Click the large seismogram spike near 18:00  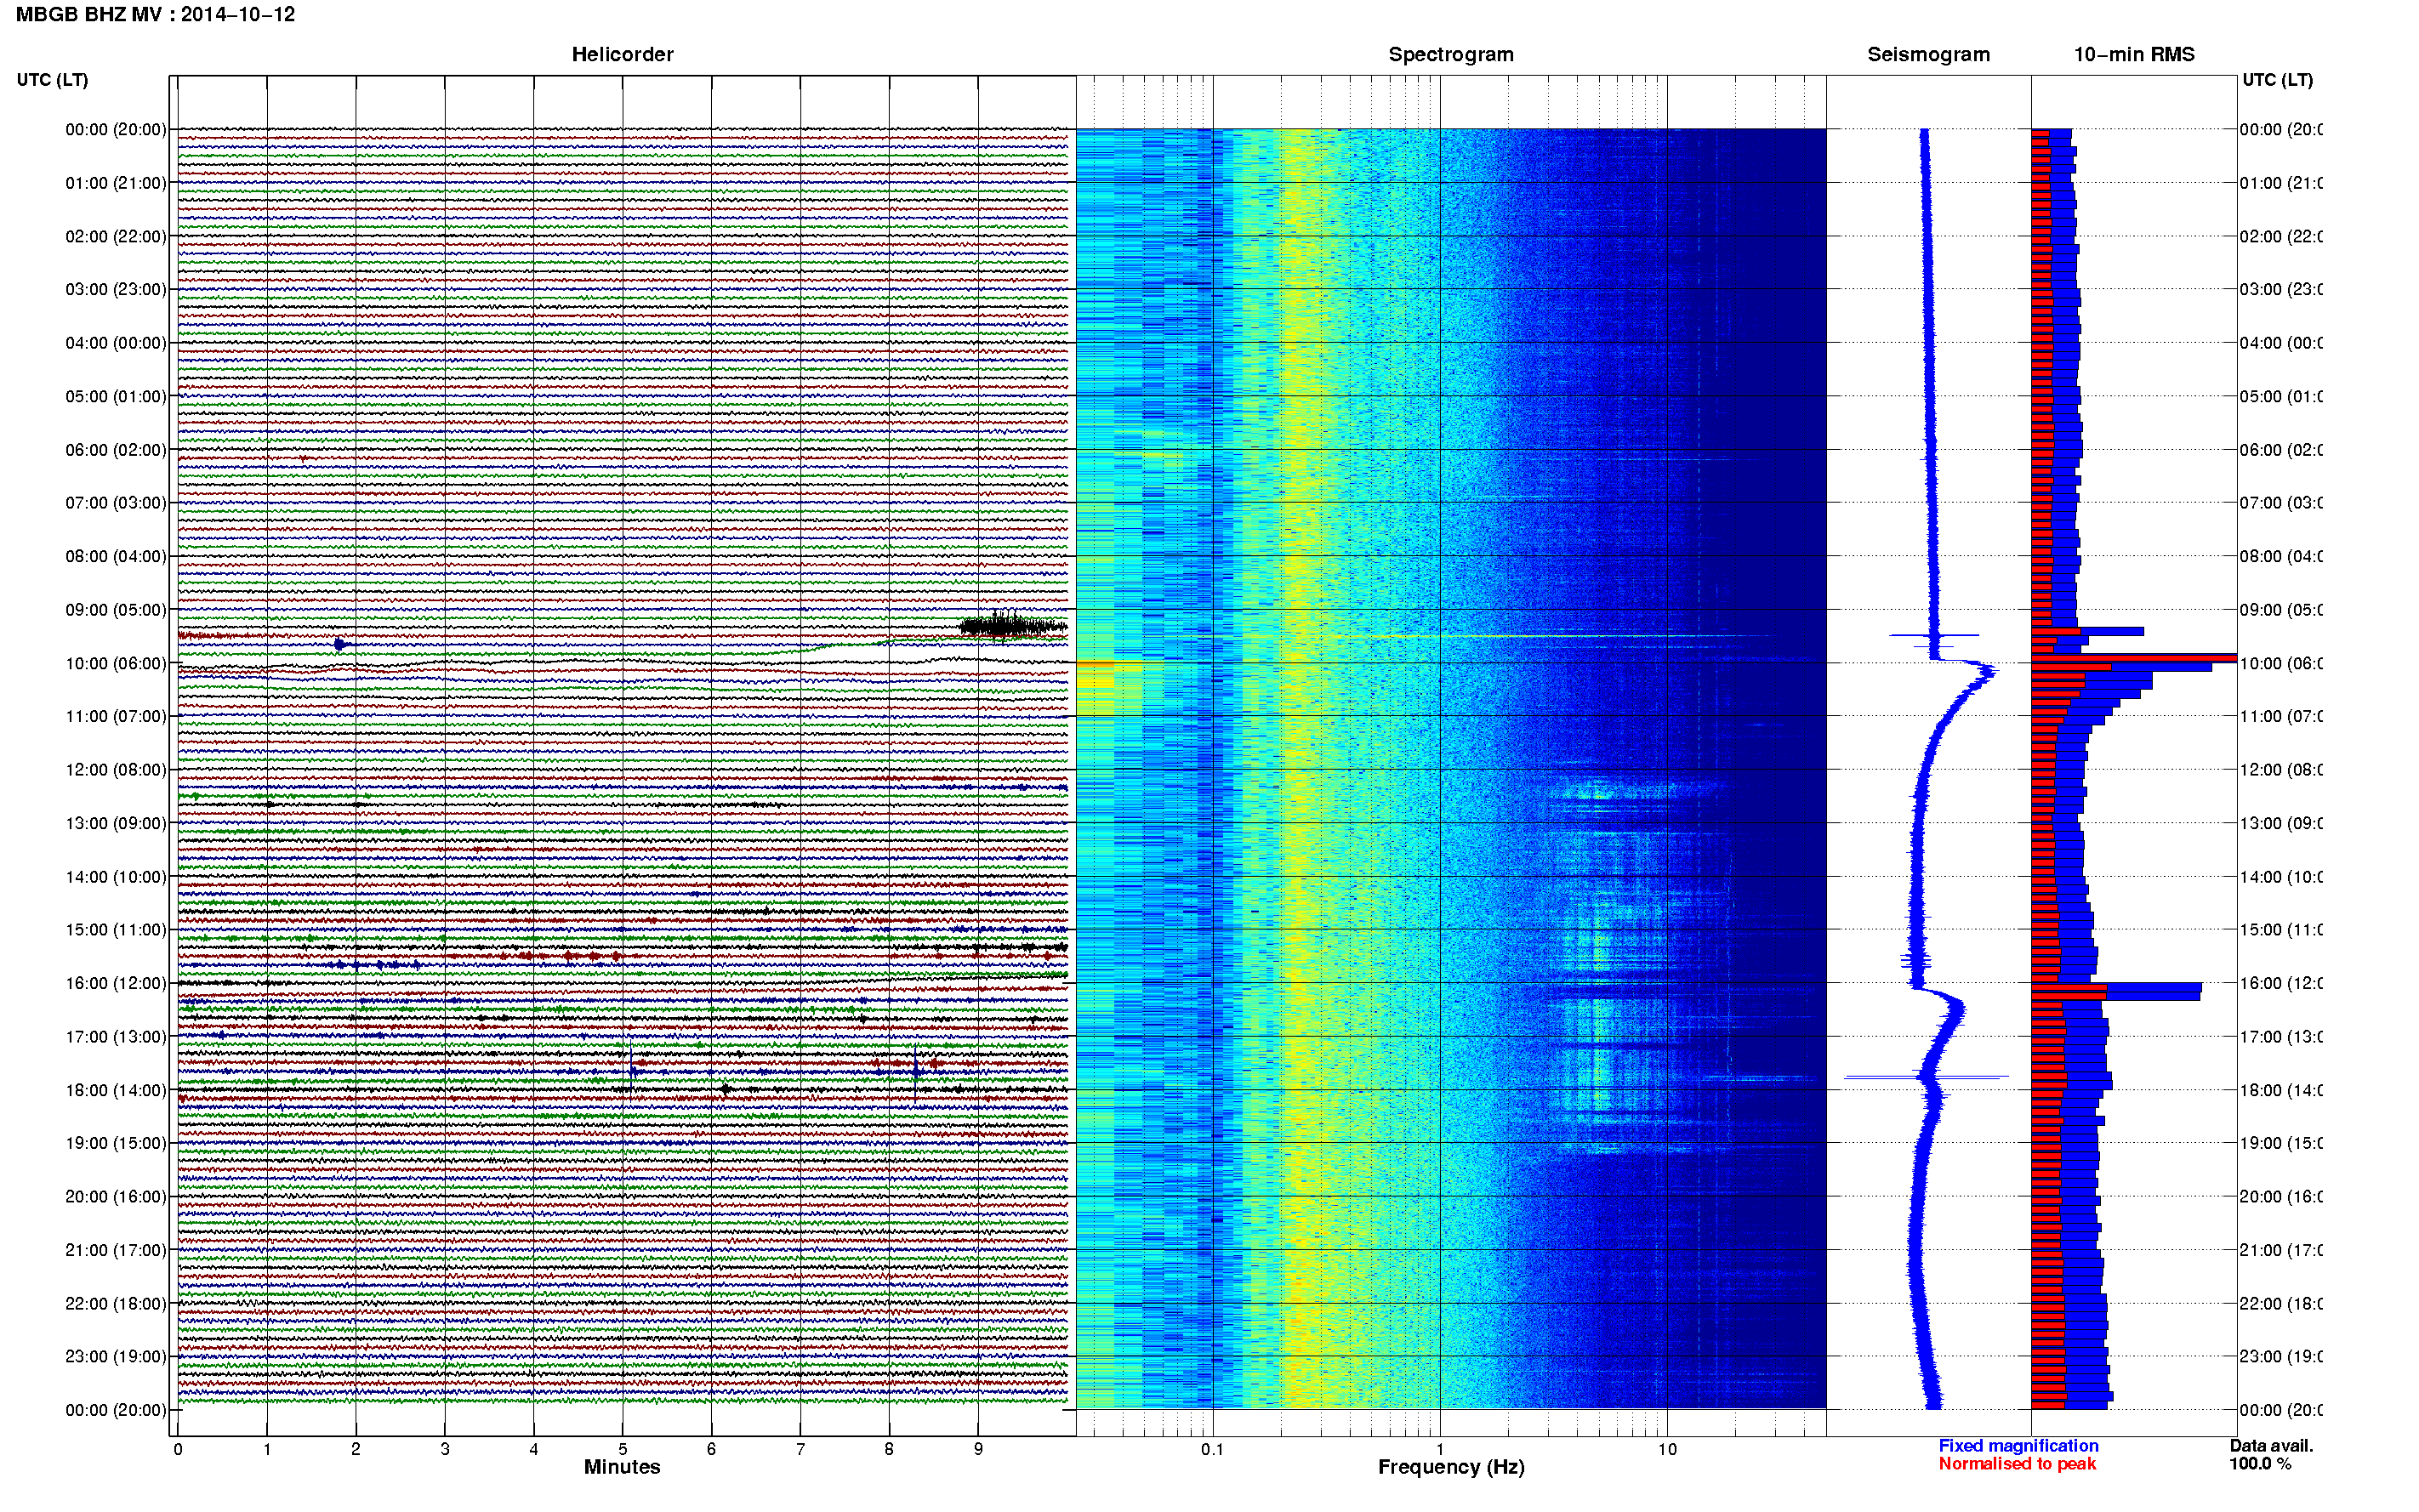point(1926,1078)
